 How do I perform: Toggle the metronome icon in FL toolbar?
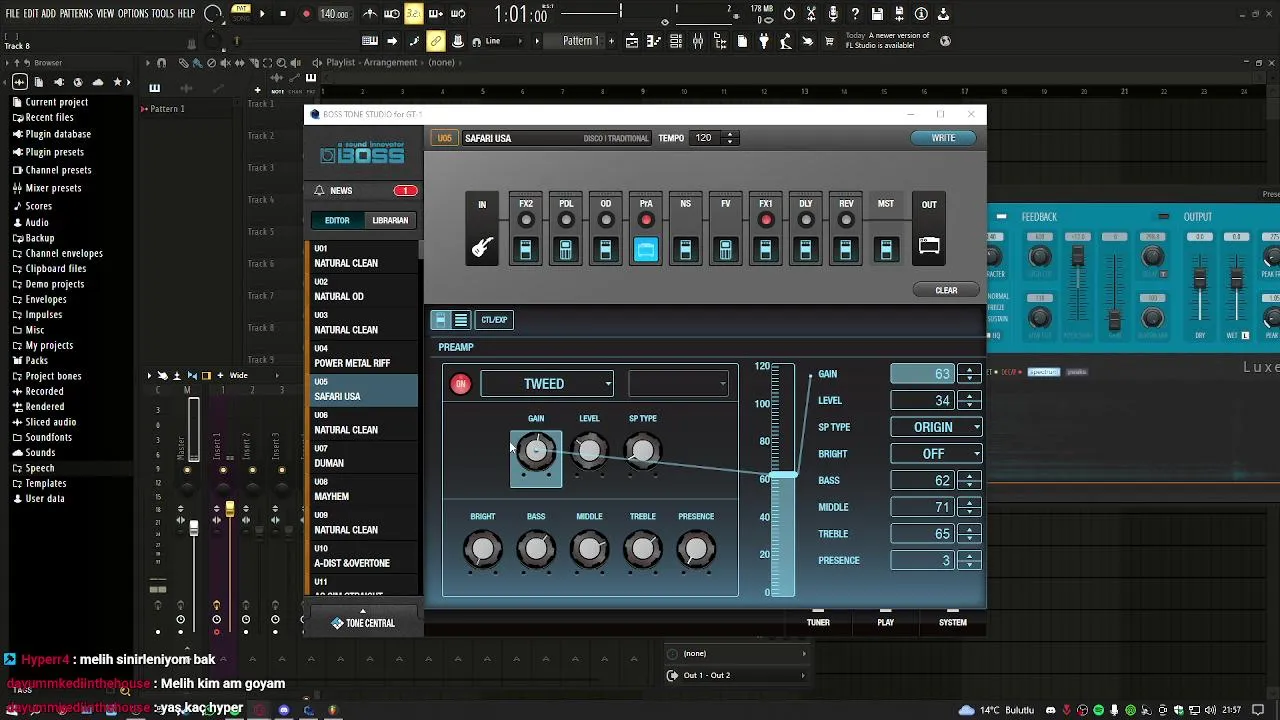[x=370, y=14]
